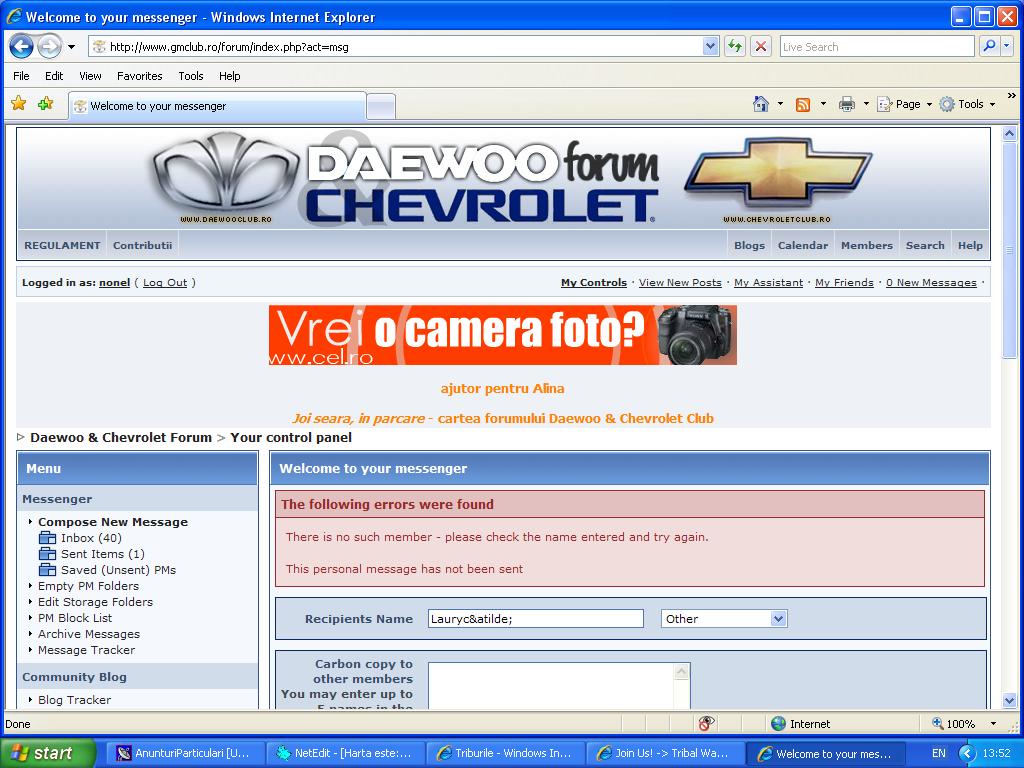Click the Recipients Name text field
The width and height of the screenshot is (1024, 768).
click(536, 618)
